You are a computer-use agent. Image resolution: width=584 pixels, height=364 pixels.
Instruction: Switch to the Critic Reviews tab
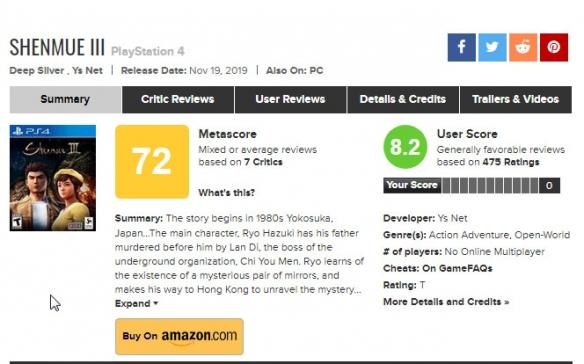(x=178, y=99)
